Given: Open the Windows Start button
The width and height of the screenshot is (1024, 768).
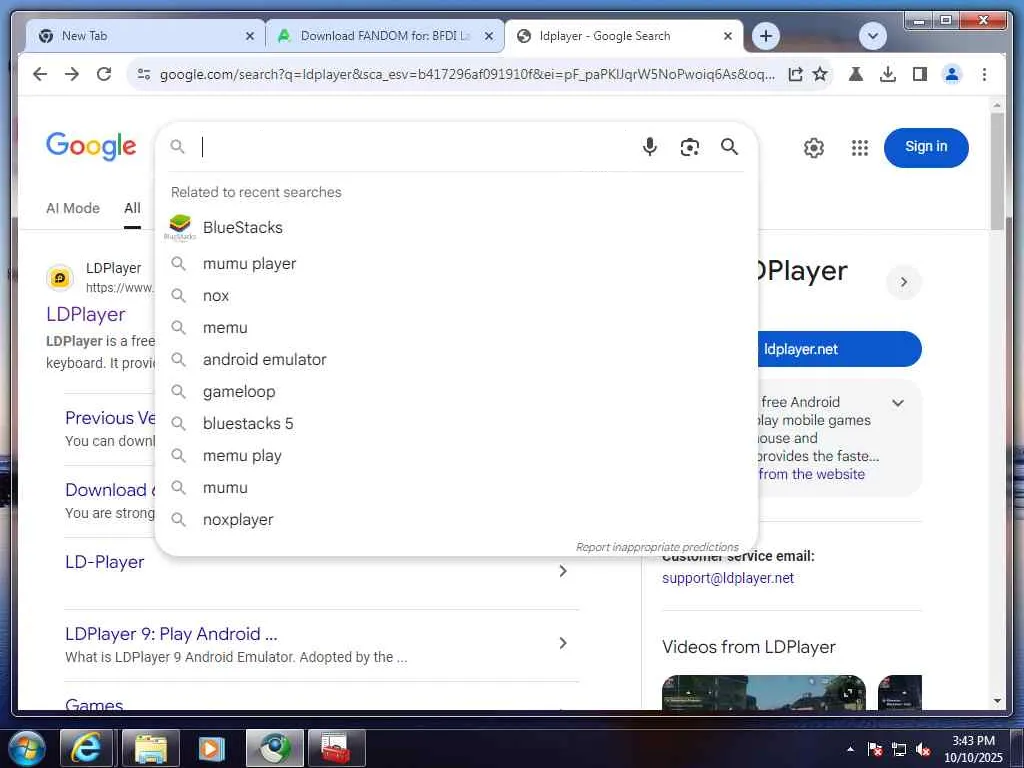Looking at the screenshot, I should 26,748.
